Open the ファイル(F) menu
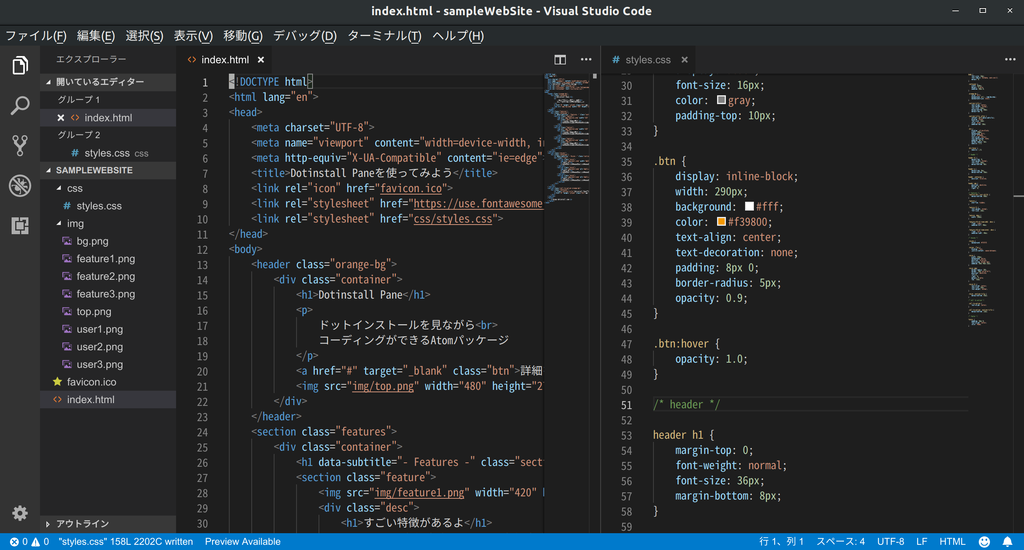This screenshot has height=550, width=1024. 36,36
